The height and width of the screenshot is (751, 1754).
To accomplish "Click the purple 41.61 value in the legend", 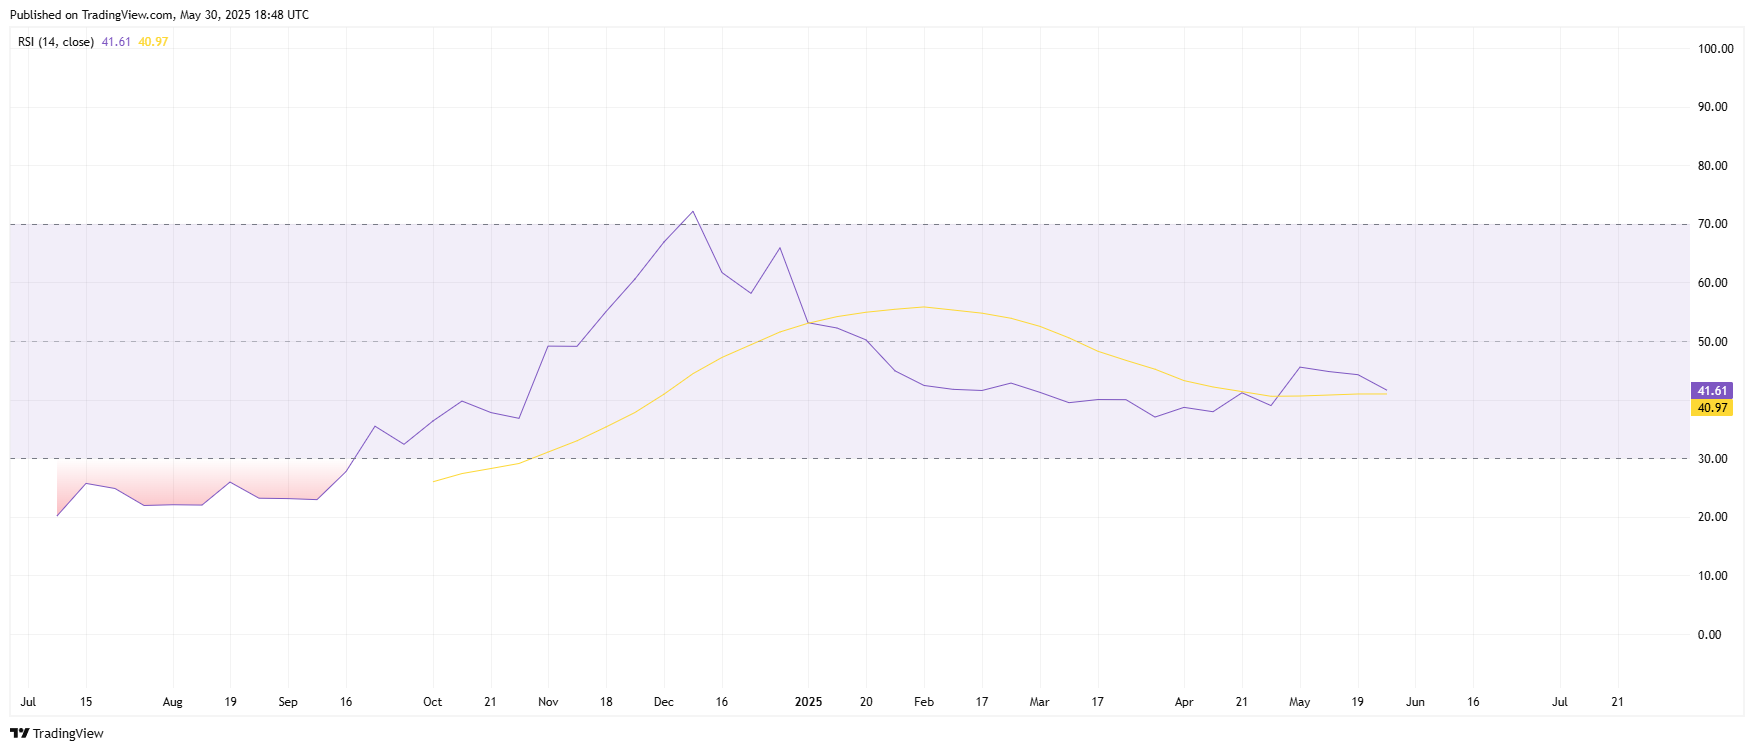I will coord(116,42).
